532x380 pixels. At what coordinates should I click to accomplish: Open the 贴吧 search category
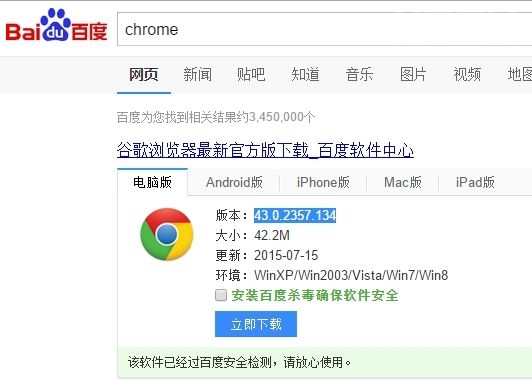pyautogui.click(x=251, y=74)
